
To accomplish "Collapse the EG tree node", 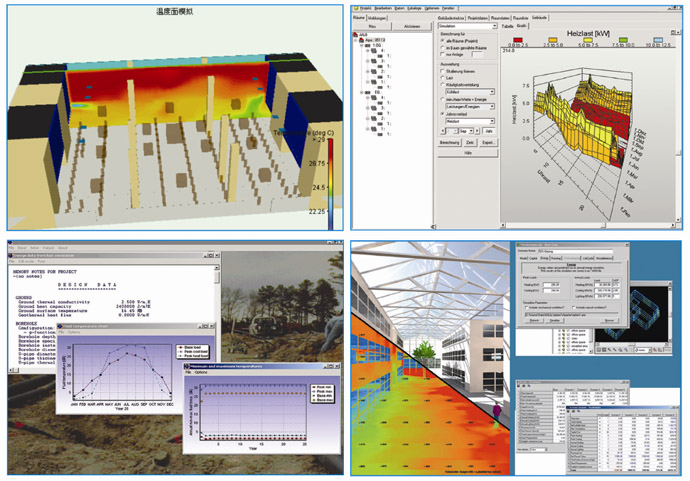I will coord(361,92).
